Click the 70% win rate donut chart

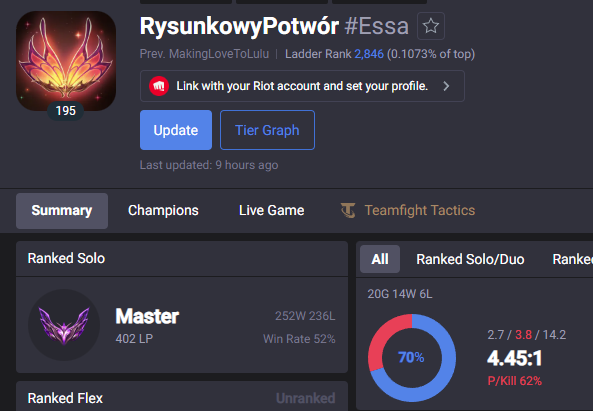pyautogui.click(x=412, y=358)
